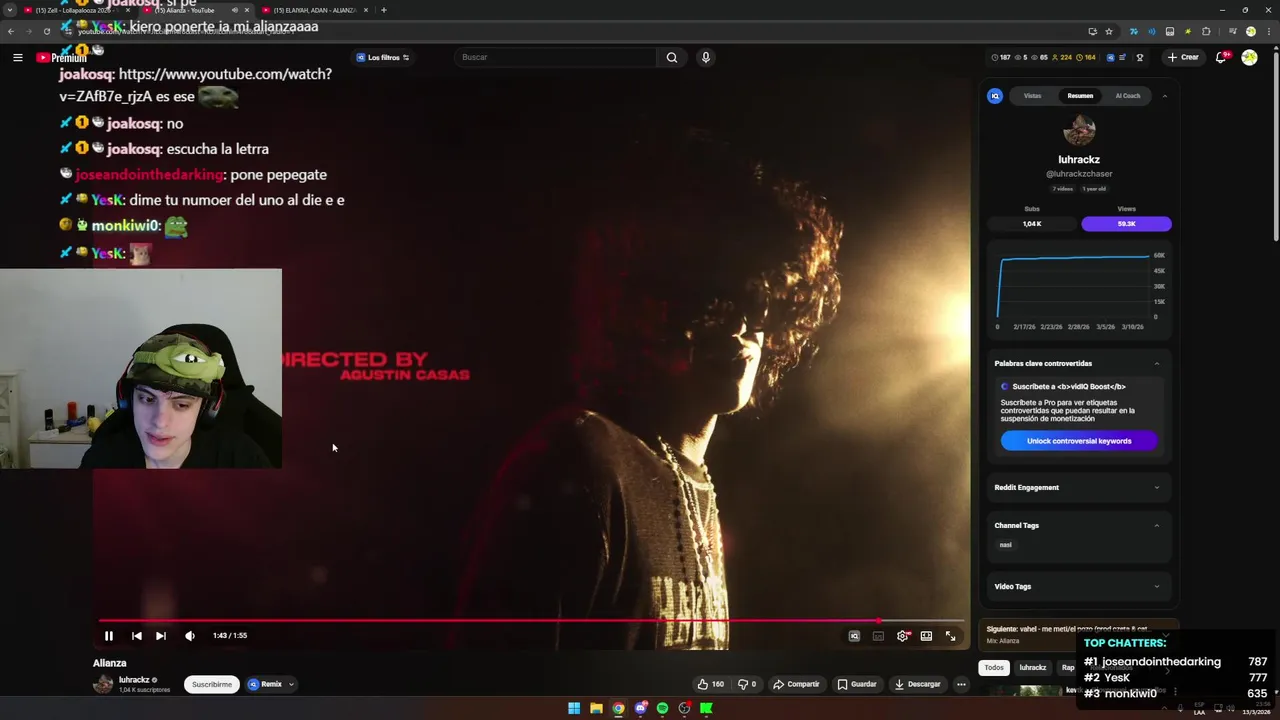This screenshot has height=720, width=1280.
Task: Like the video with thumbs up
Action: 710,684
